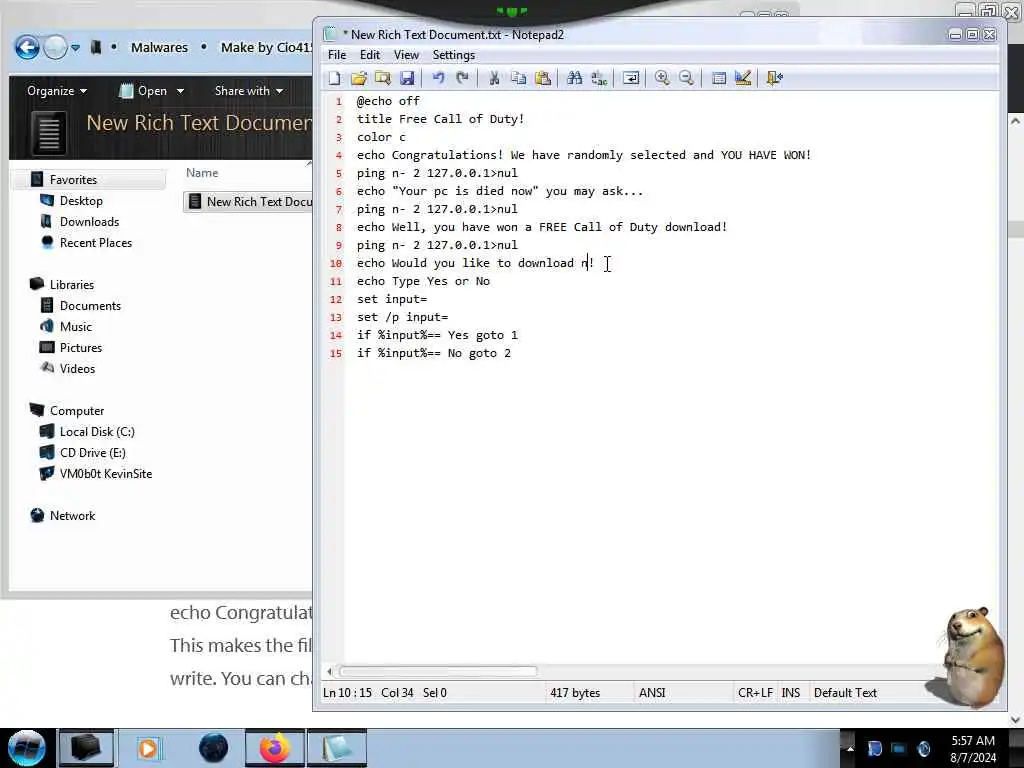1024x768 pixels.
Task: Click Default Text scheme in status bar
Action: pos(845,693)
